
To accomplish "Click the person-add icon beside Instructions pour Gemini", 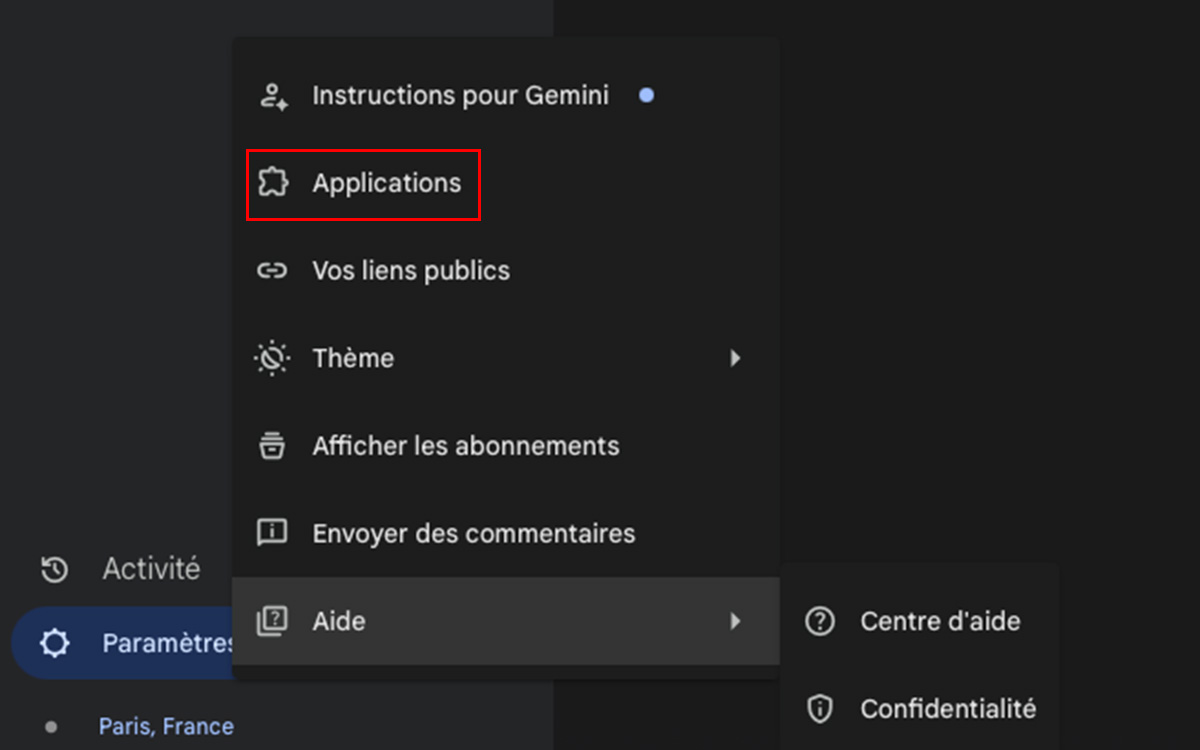I will pos(272,95).
